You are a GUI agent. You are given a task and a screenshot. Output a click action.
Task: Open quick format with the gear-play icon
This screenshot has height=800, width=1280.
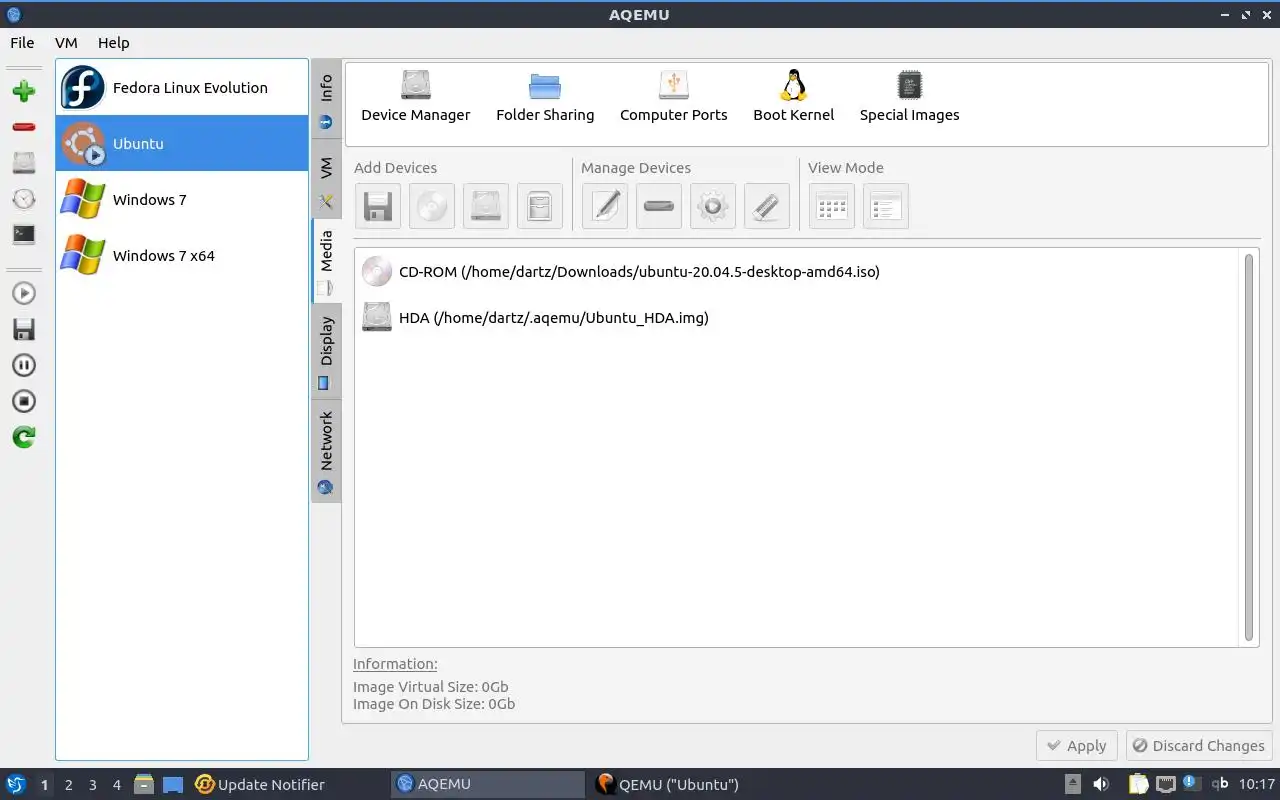713,206
